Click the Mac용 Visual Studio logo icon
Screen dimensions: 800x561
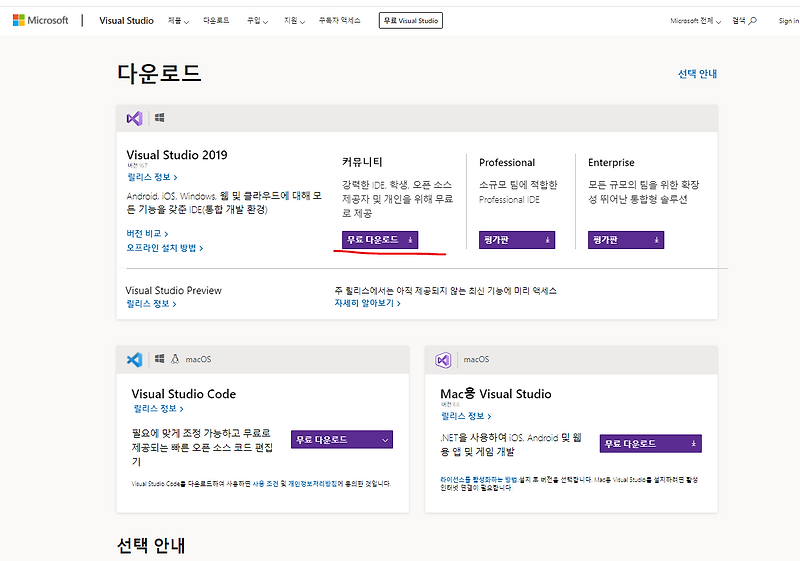pos(443,360)
